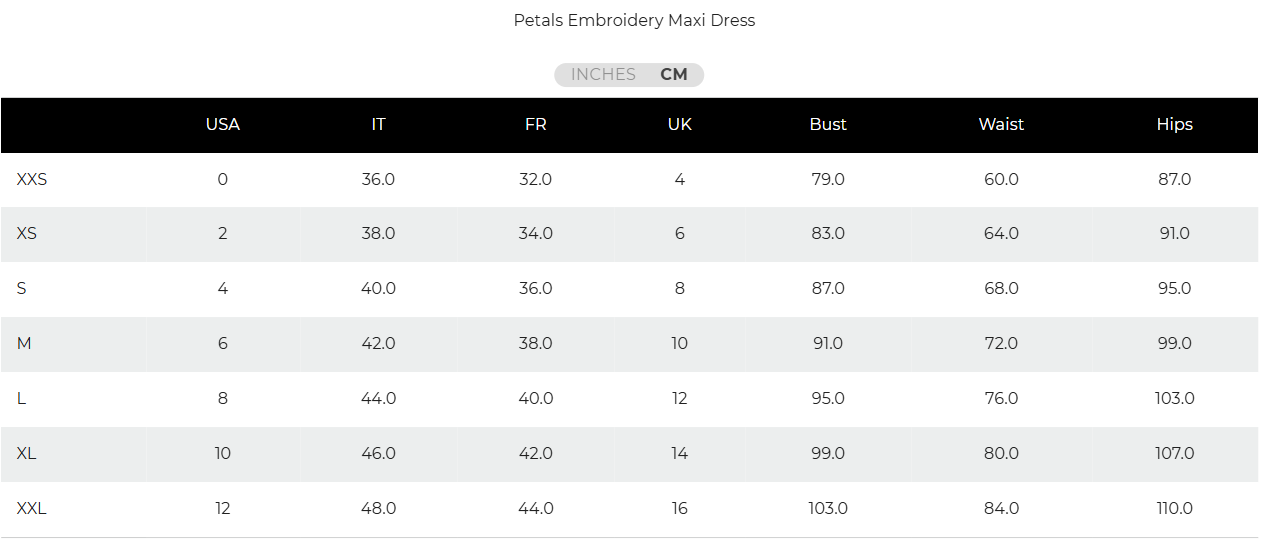Select the Bust column header
This screenshot has width=1261, height=542.
(x=828, y=125)
